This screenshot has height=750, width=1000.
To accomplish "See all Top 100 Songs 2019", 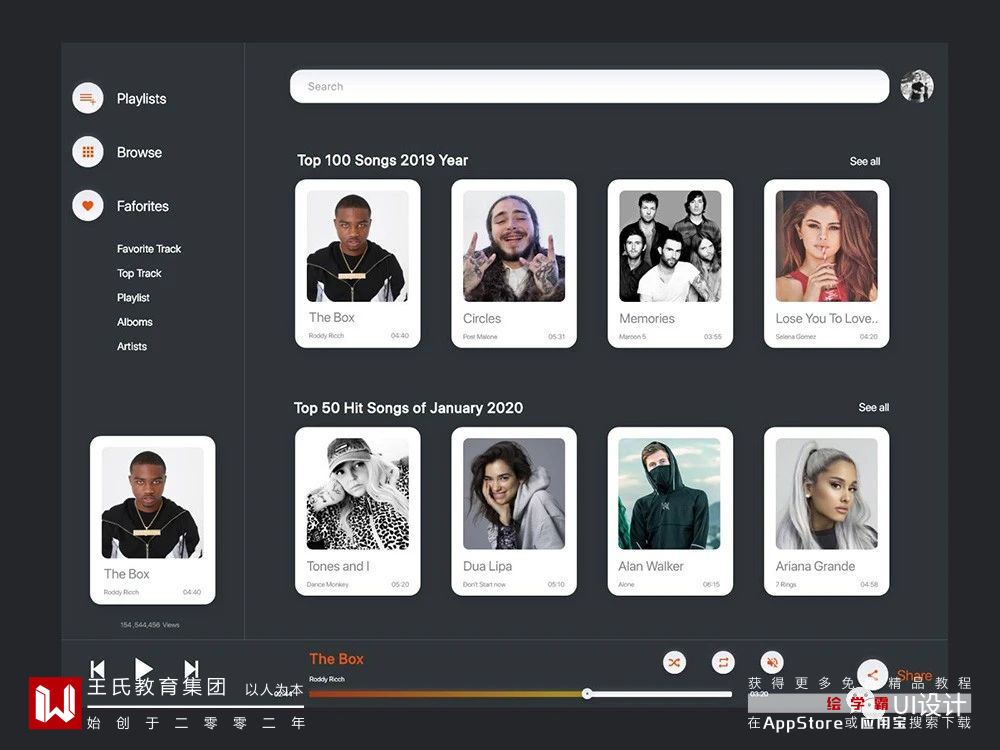I will pyautogui.click(x=865, y=161).
